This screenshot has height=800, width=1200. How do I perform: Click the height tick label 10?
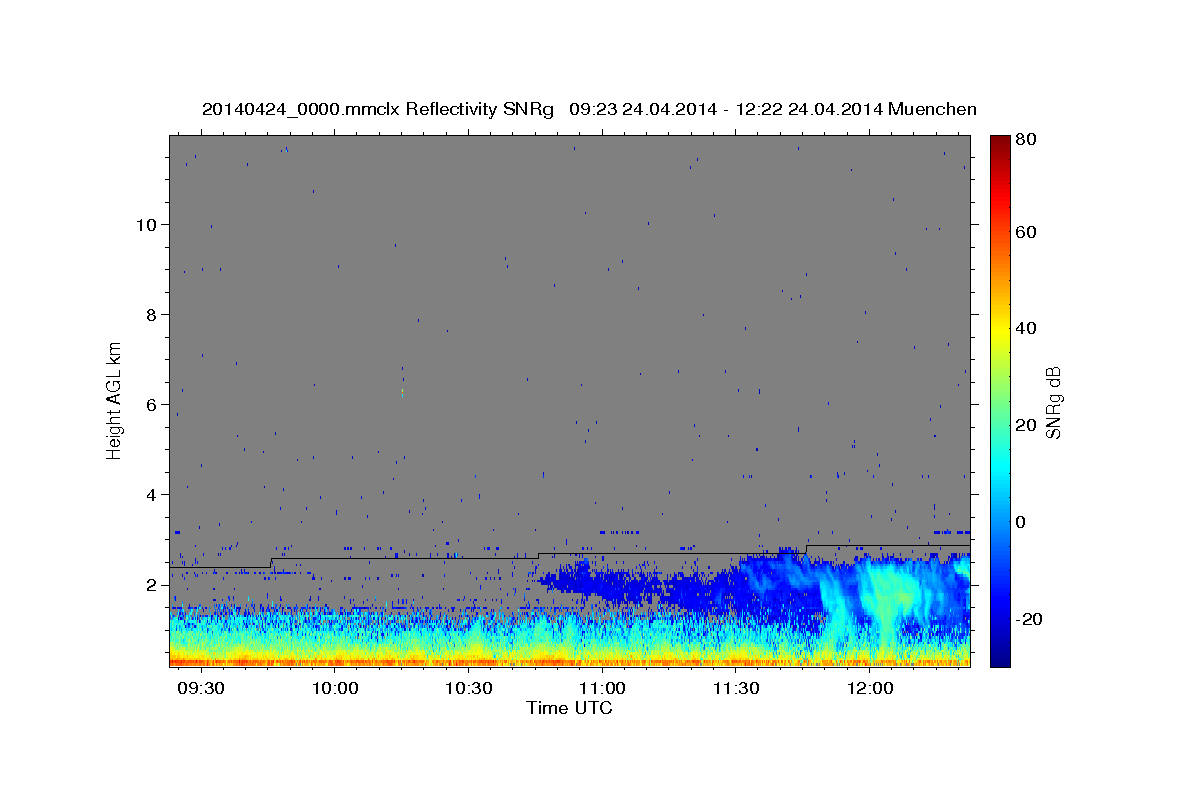pyautogui.click(x=146, y=224)
